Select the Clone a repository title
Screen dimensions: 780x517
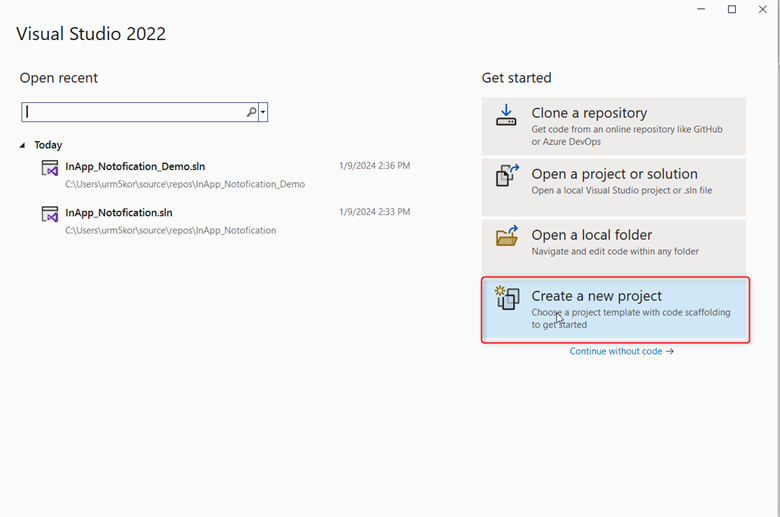589,113
